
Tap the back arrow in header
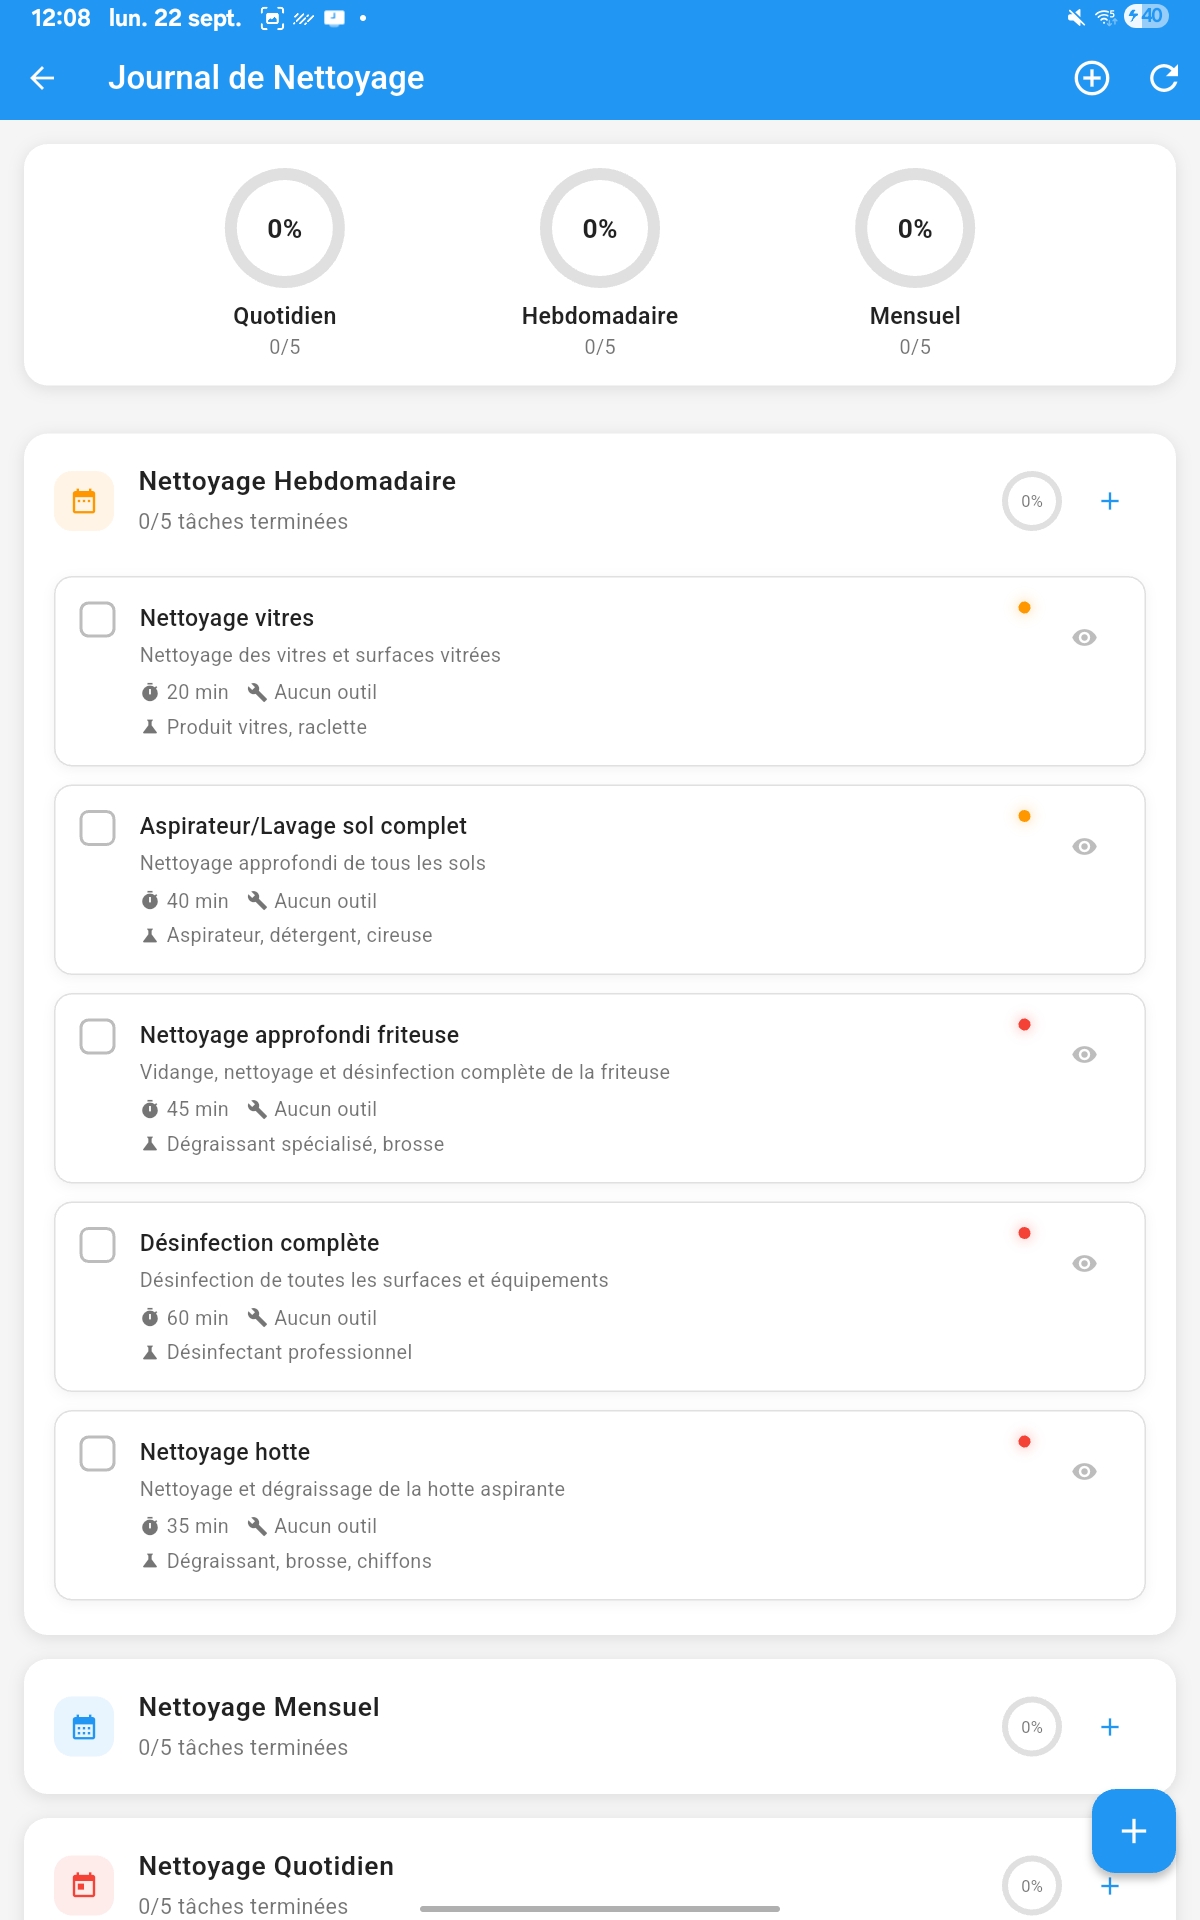(42, 78)
